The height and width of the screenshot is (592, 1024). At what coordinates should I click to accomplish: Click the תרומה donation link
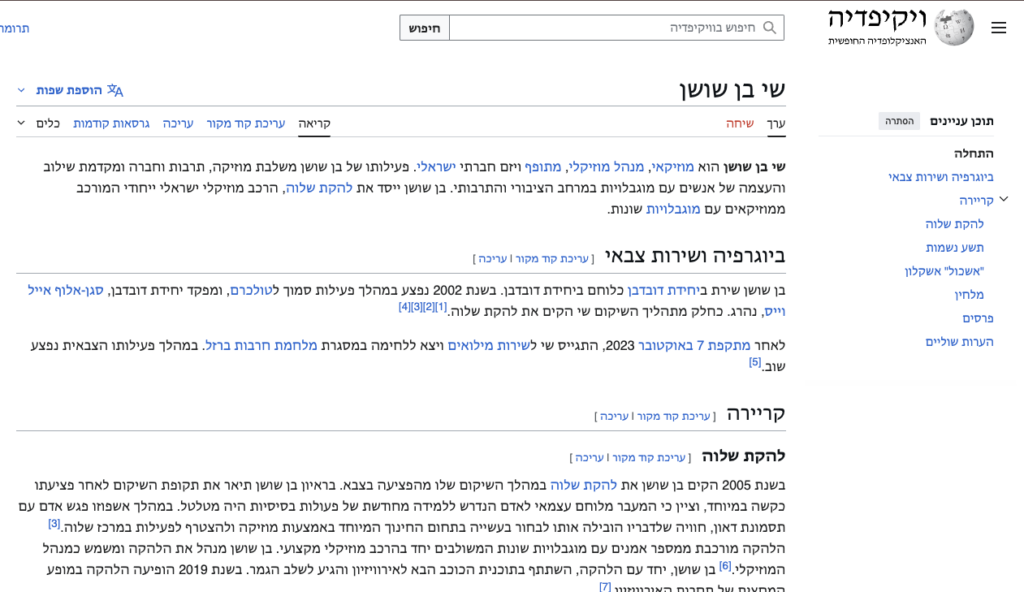point(14,28)
